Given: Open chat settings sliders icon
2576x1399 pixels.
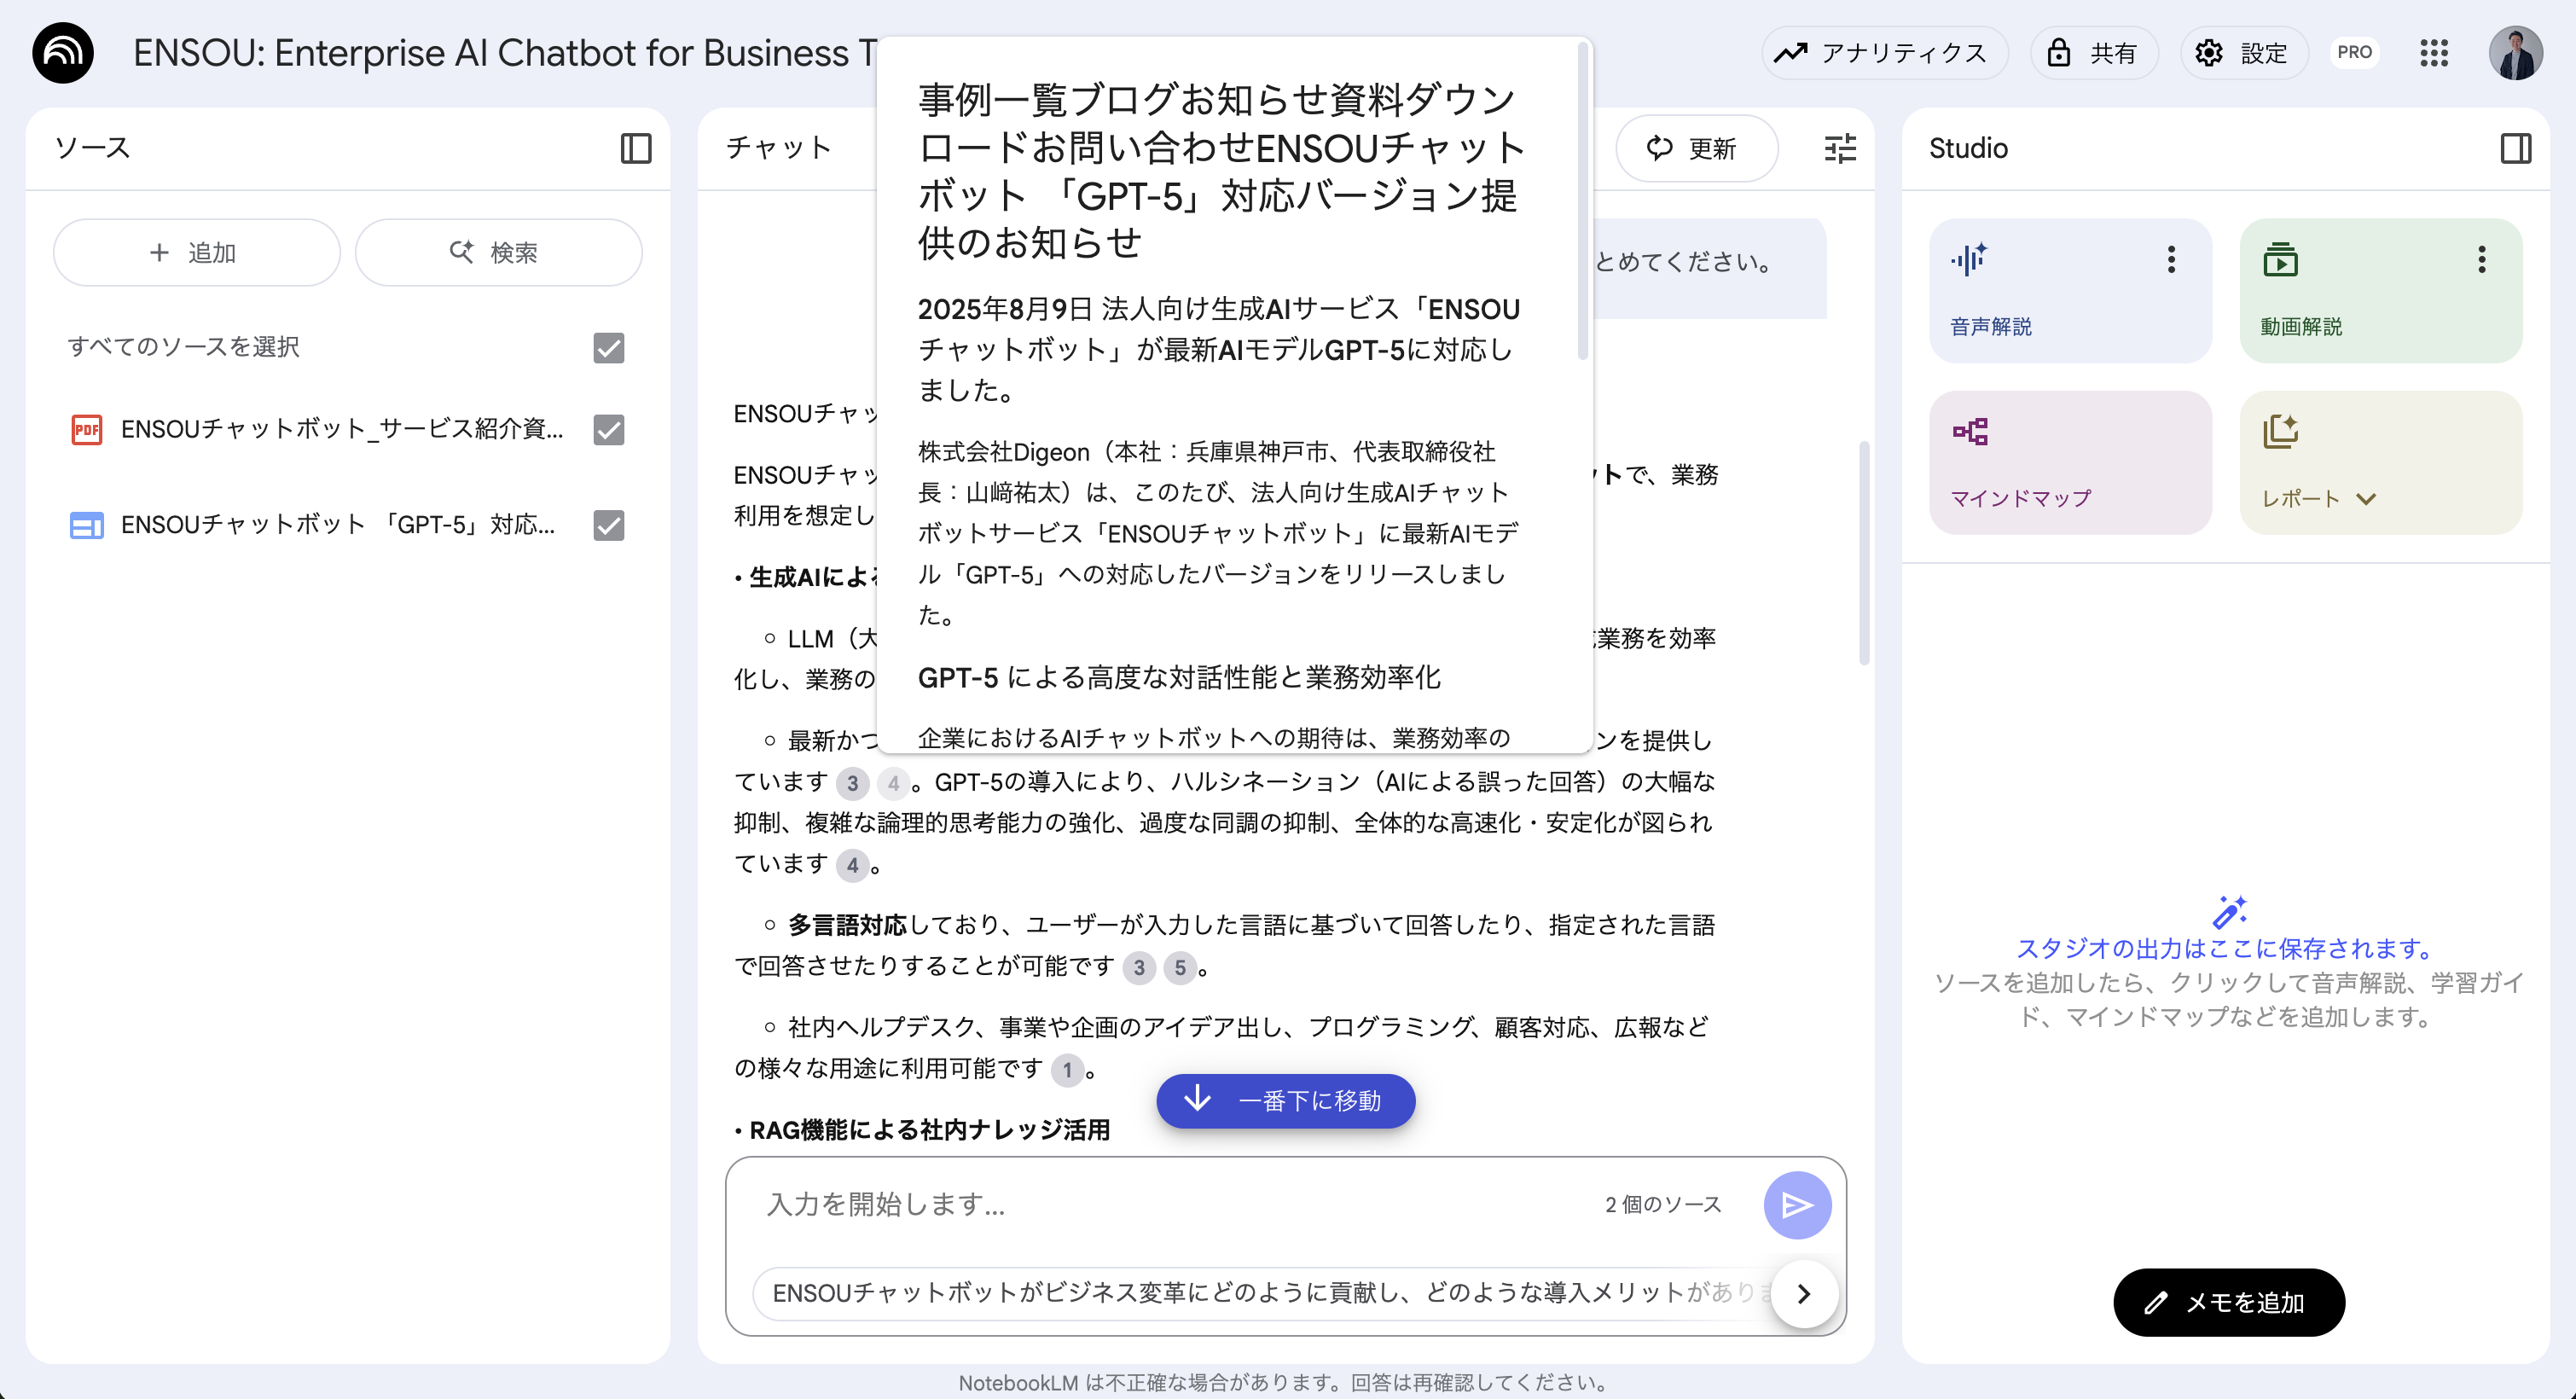Looking at the screenshot, I should coord(1840,148).
